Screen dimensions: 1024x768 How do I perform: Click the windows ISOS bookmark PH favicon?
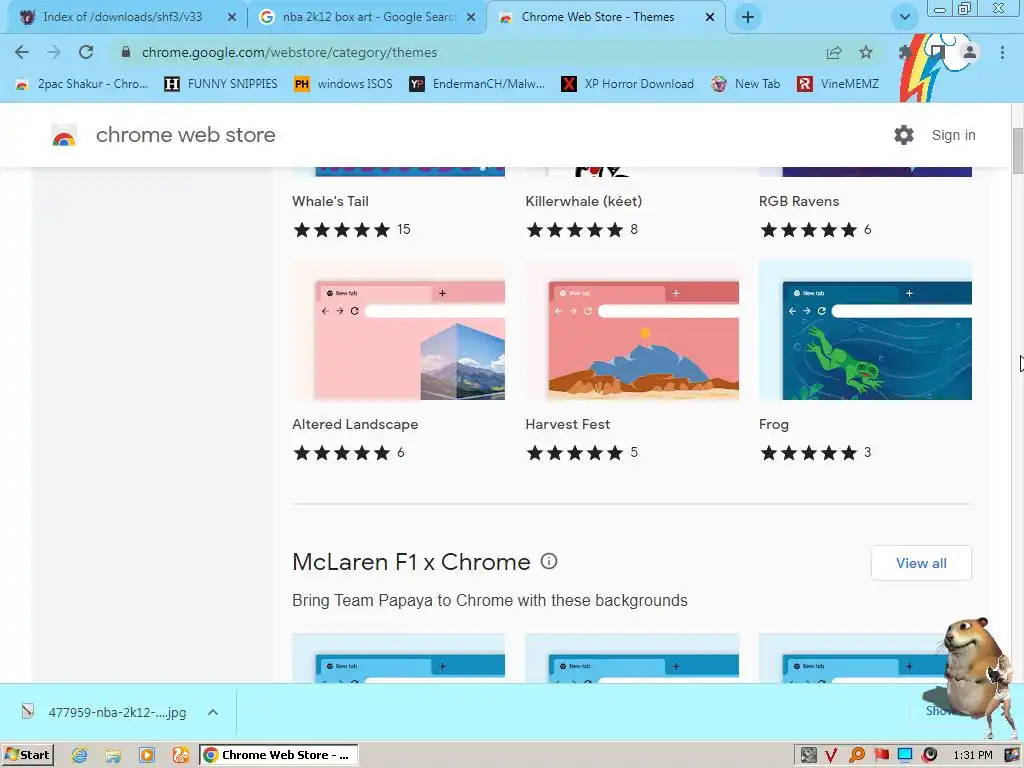(x=301, y=84)
